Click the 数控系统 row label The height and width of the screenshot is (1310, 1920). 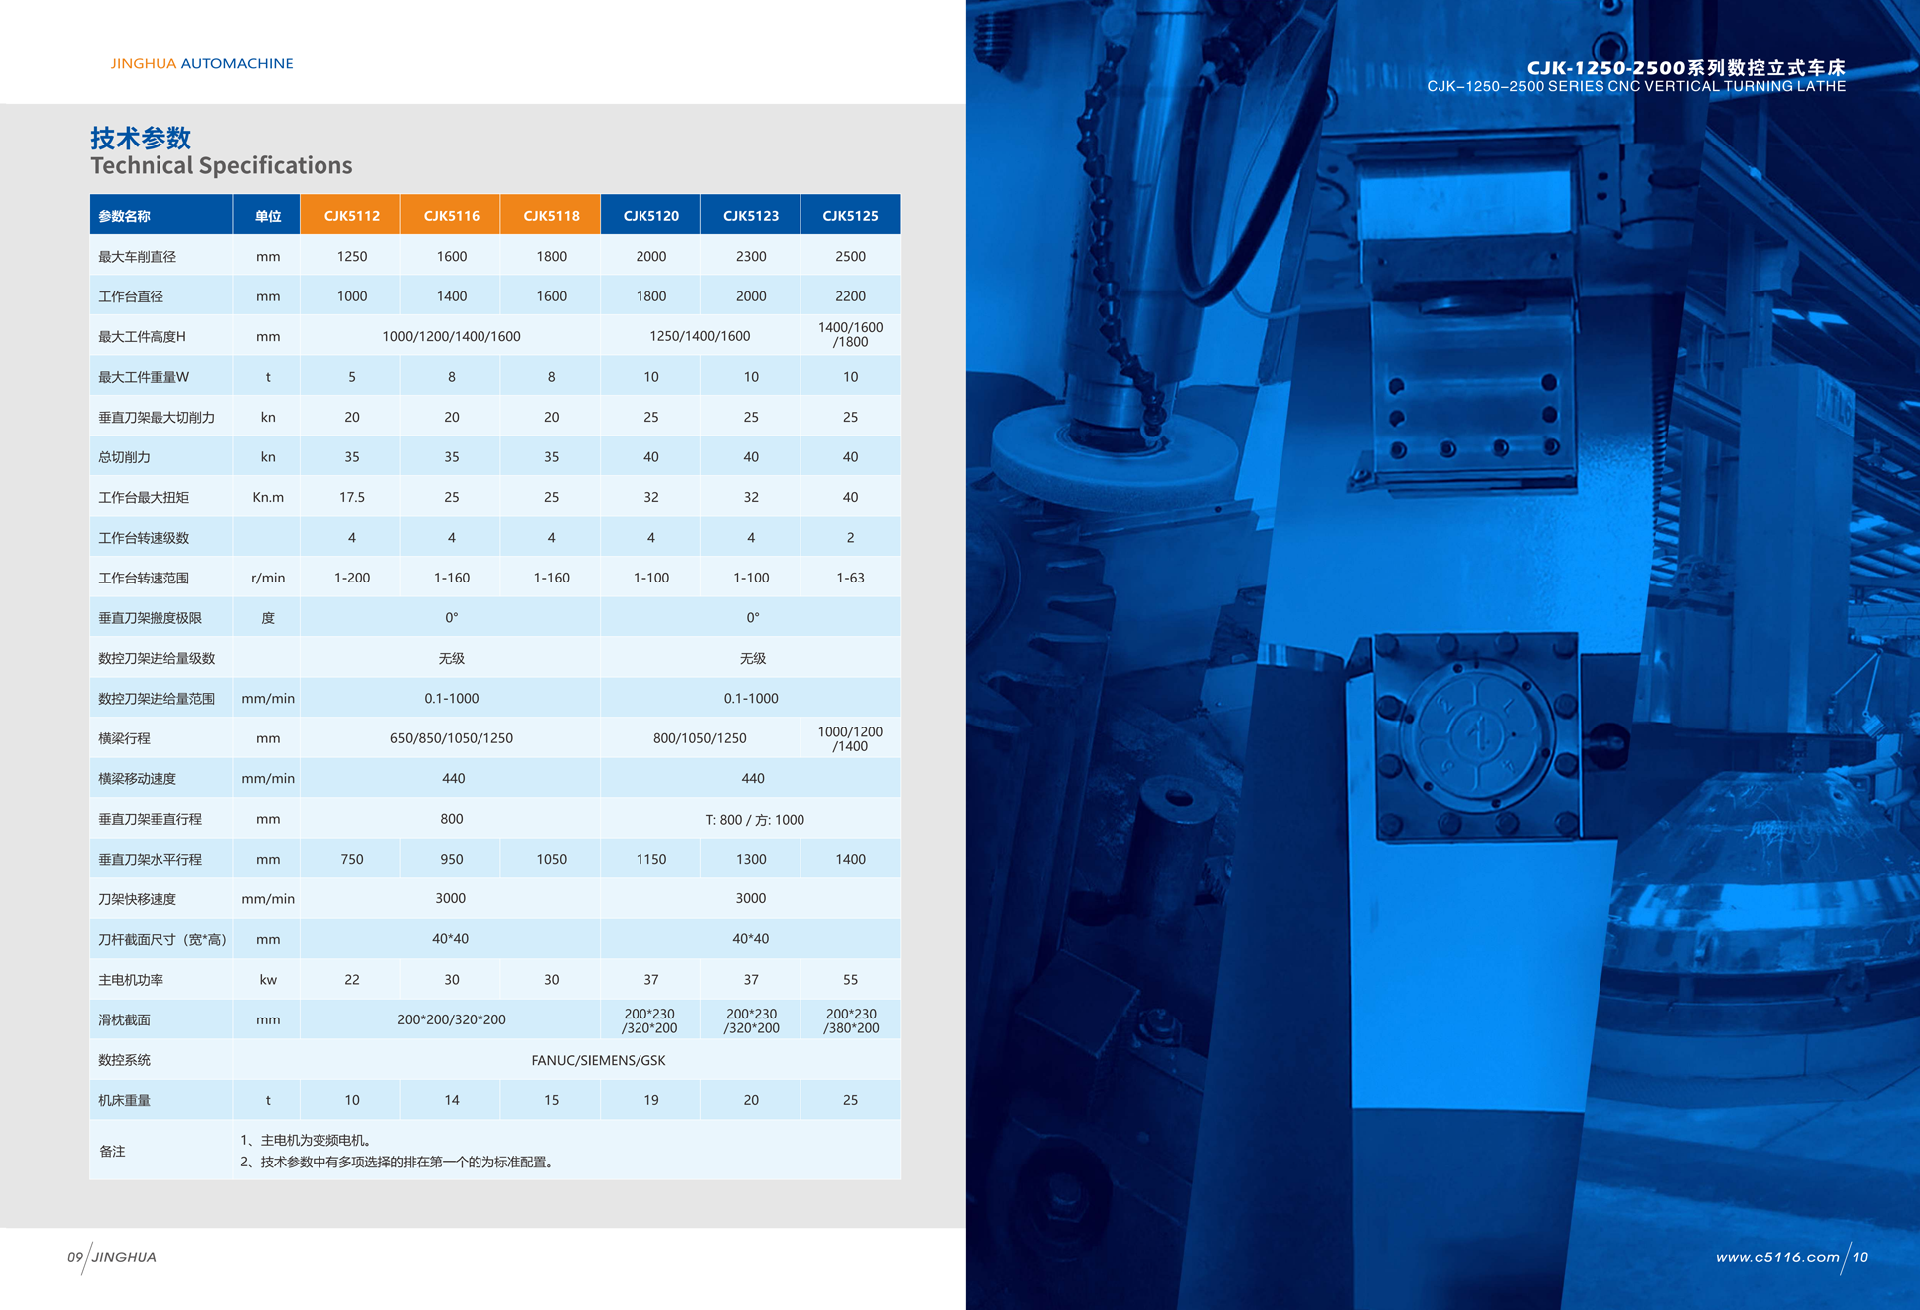click(x=124, y=1060)
